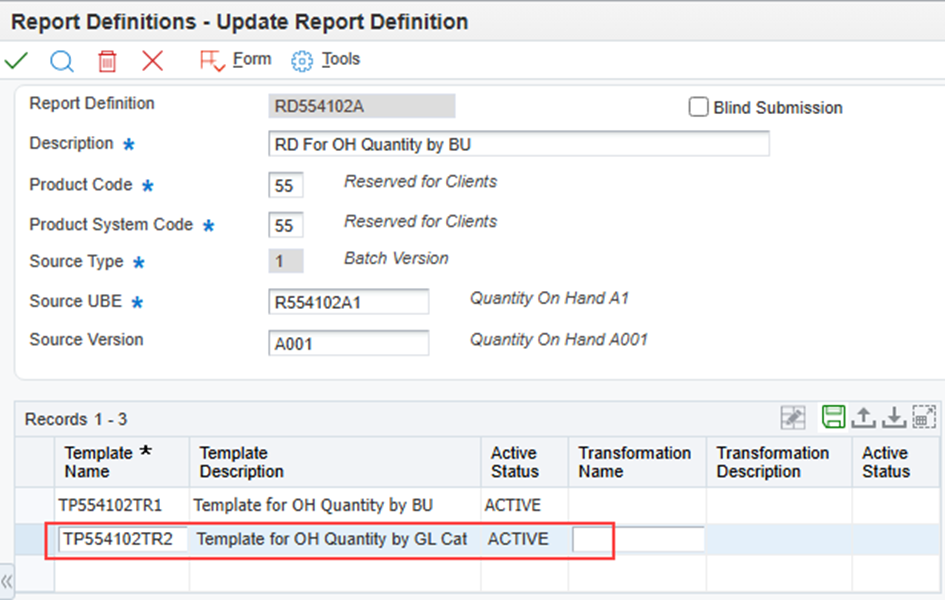The image size is (945, 600).
Task: Click the red X Cancel icon
Action: (152, 61)
